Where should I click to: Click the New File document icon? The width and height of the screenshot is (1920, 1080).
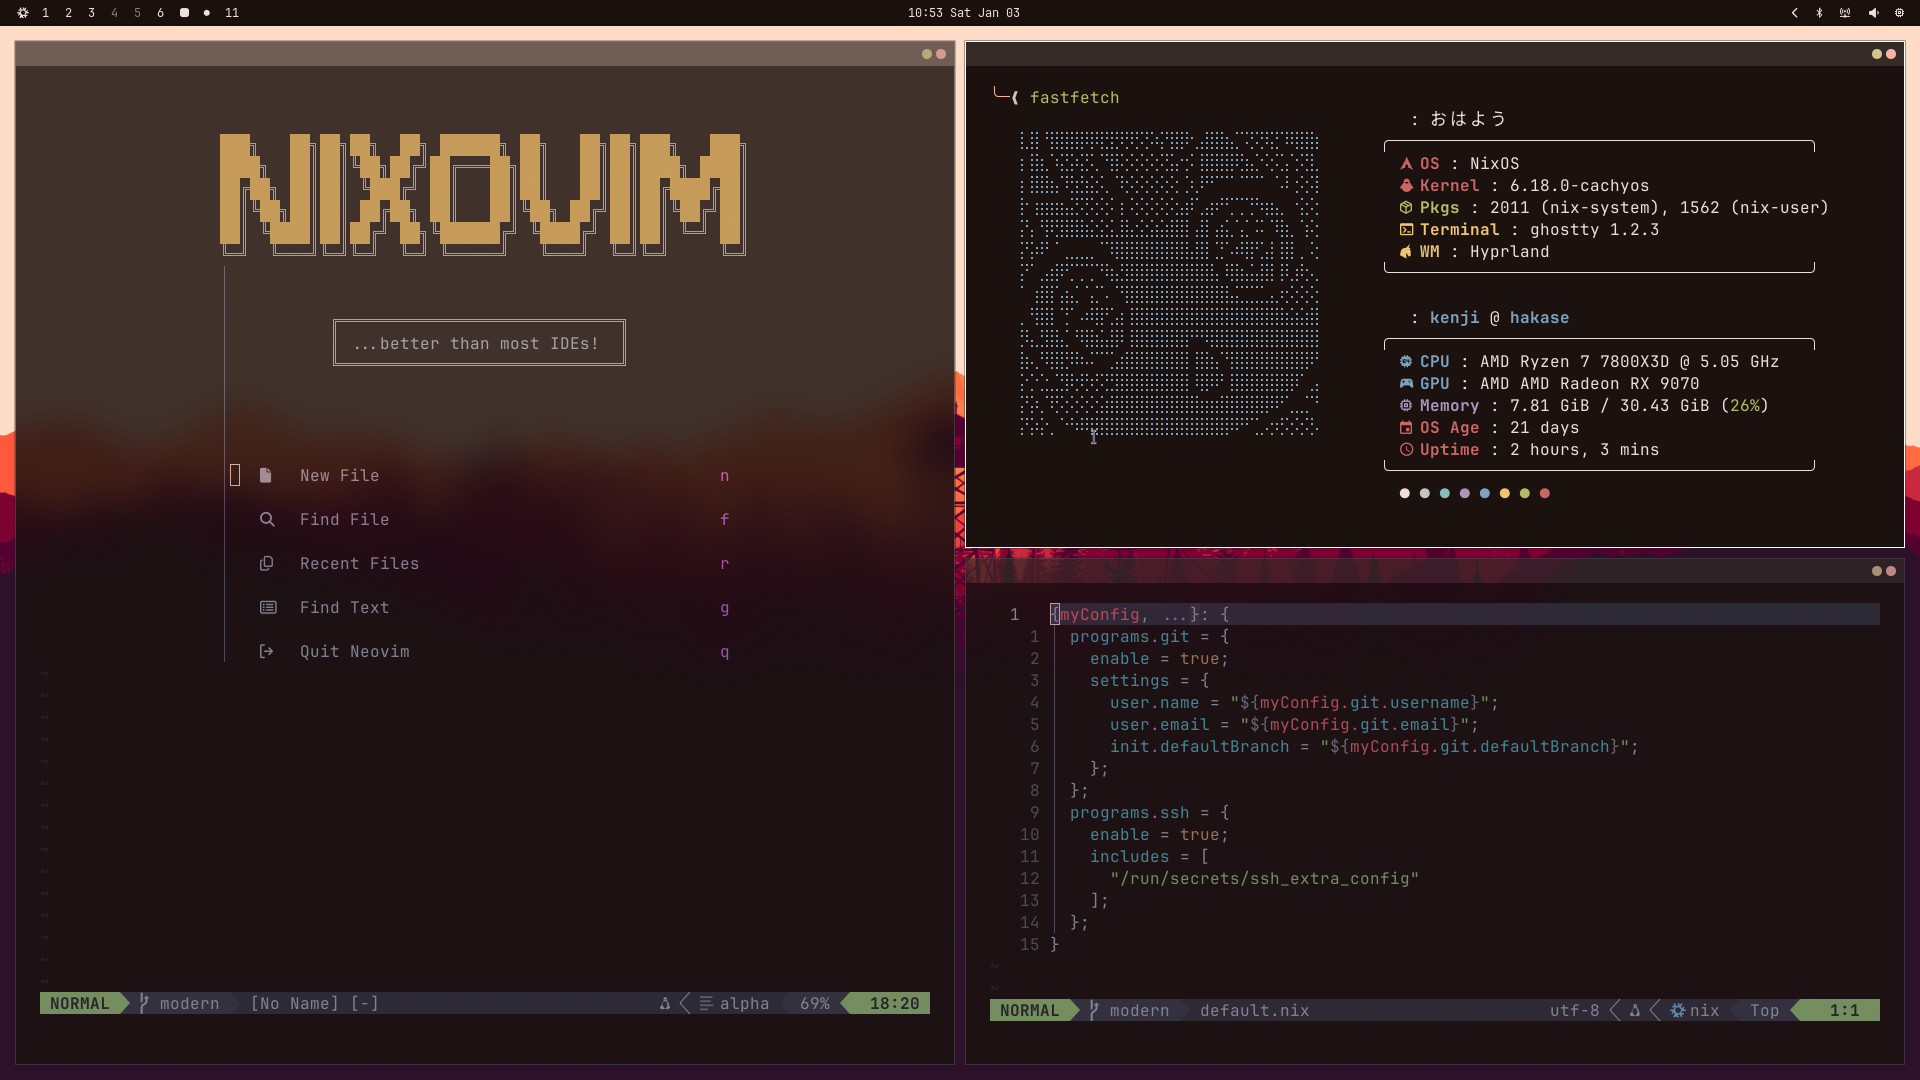pos(266,476)
